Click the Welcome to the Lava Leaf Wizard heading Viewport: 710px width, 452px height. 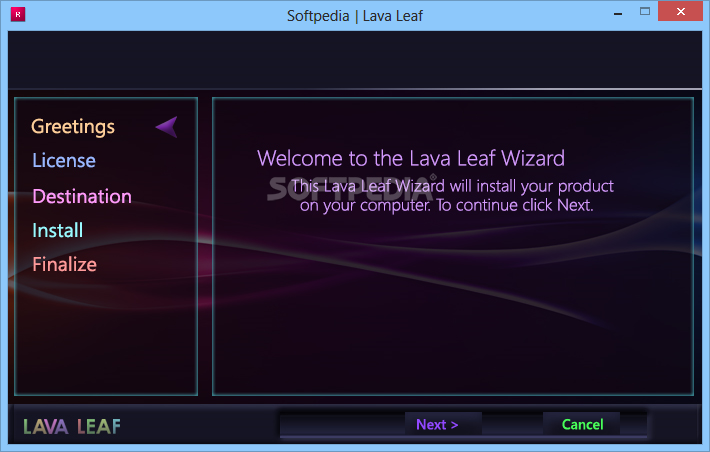click(x=411, y=158)
